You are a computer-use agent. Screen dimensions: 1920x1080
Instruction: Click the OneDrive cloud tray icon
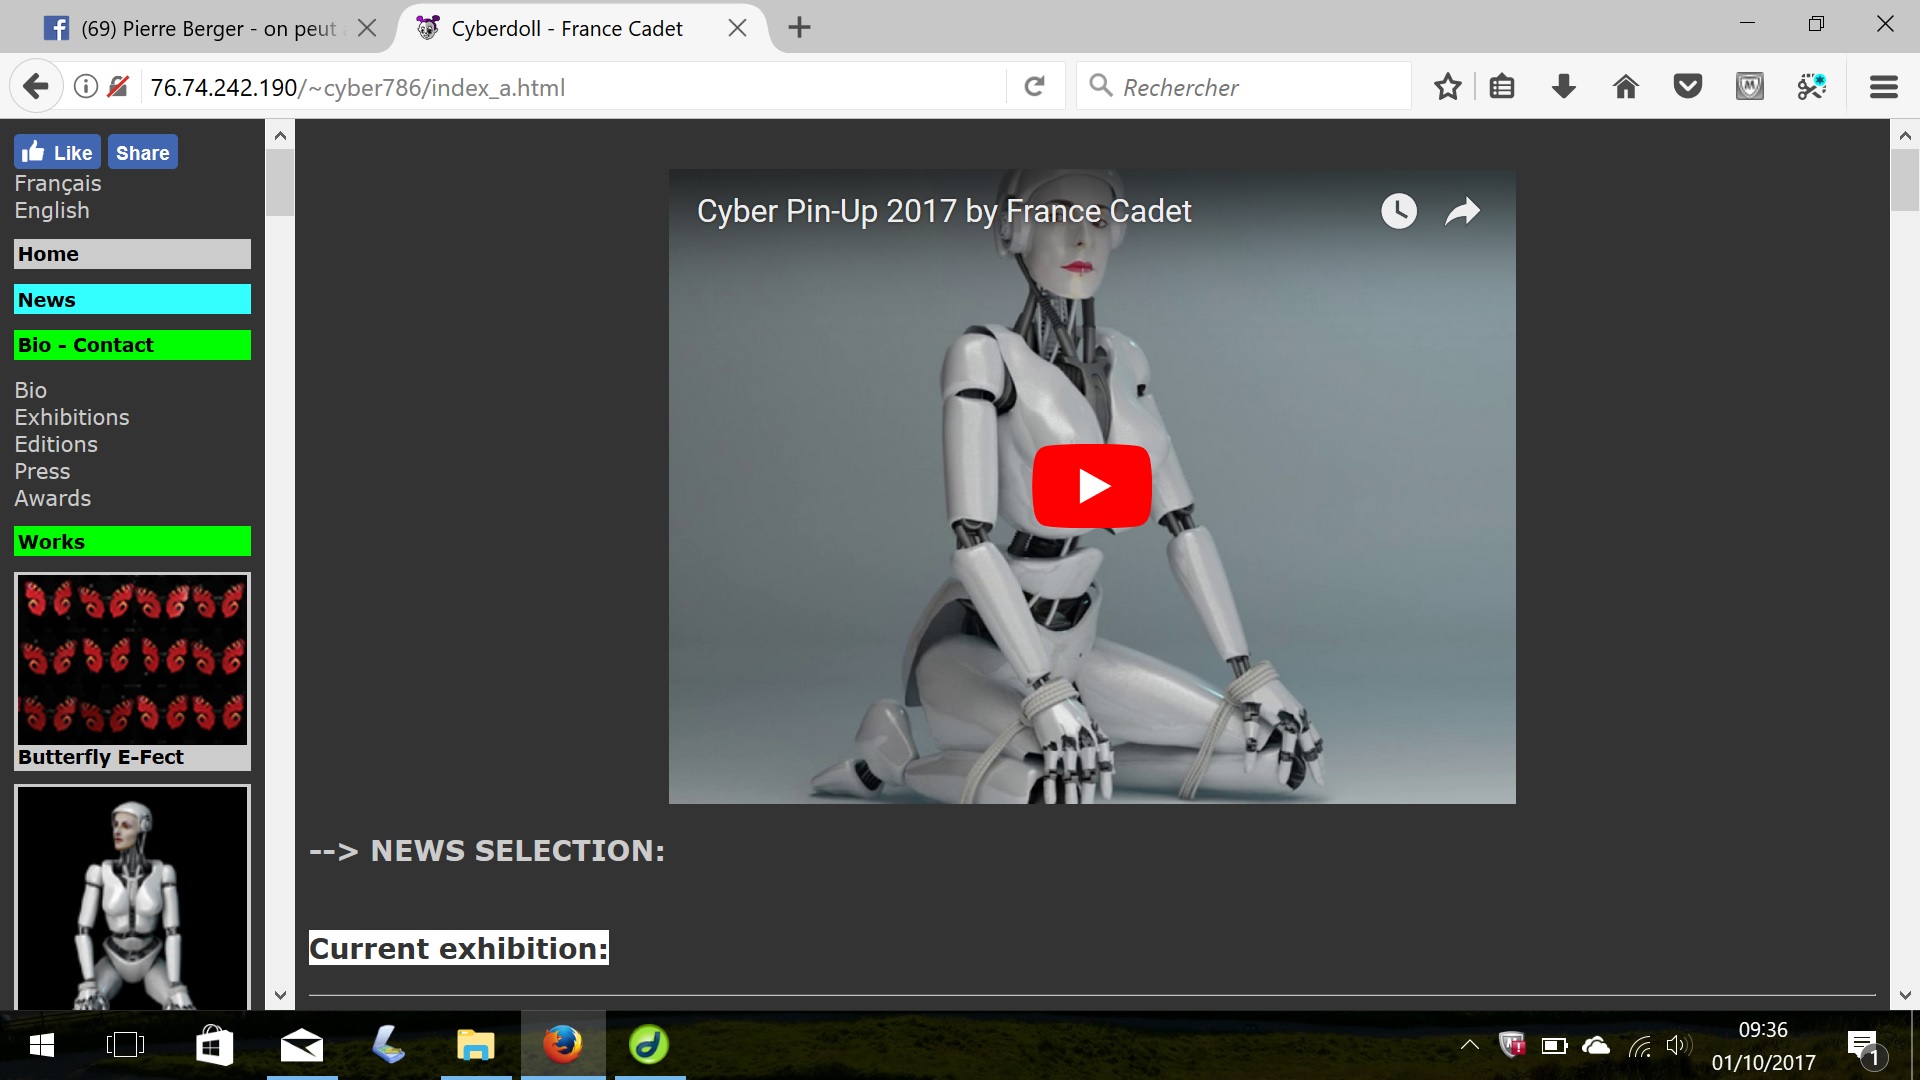1596,1046
